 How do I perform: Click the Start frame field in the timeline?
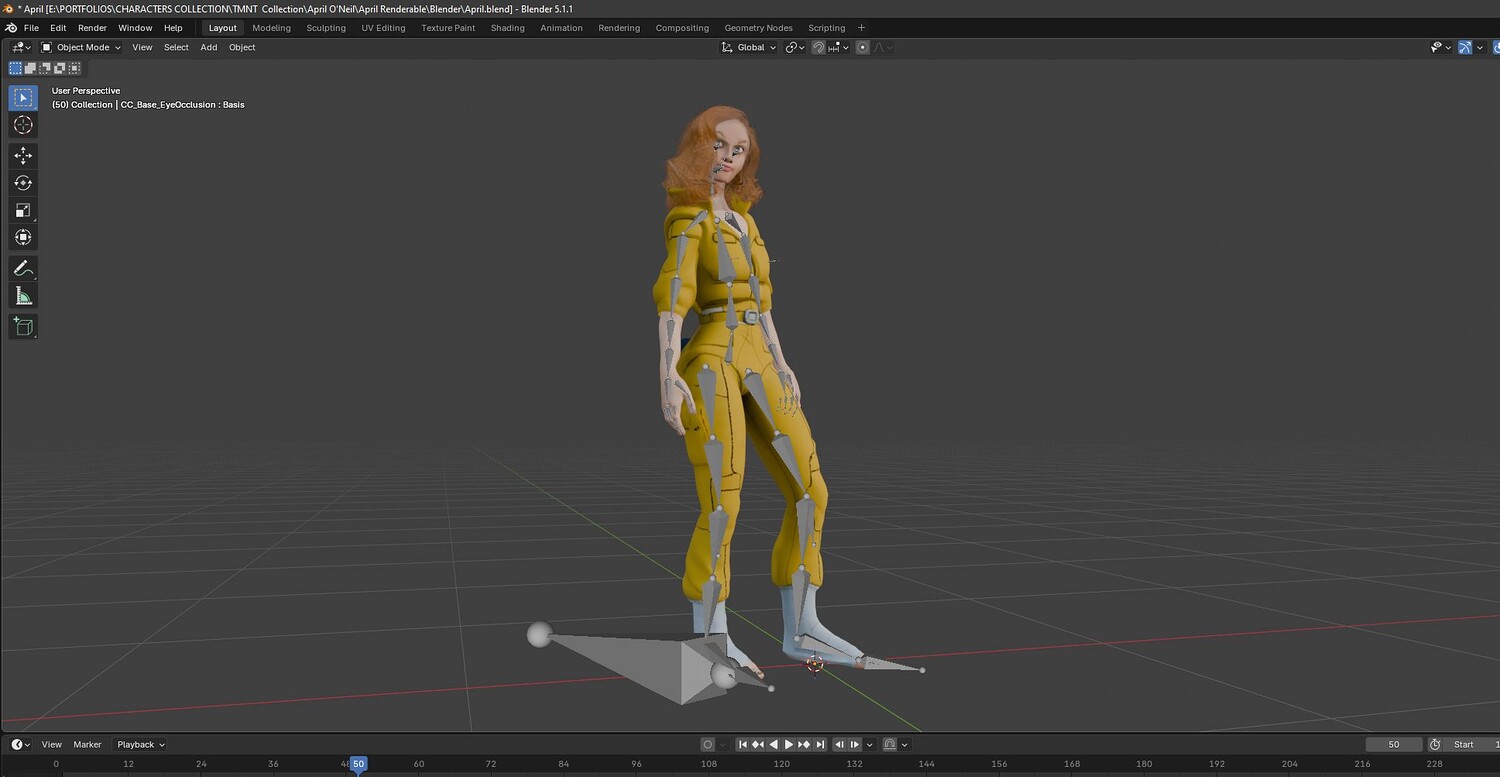(x=1472, y=745)
